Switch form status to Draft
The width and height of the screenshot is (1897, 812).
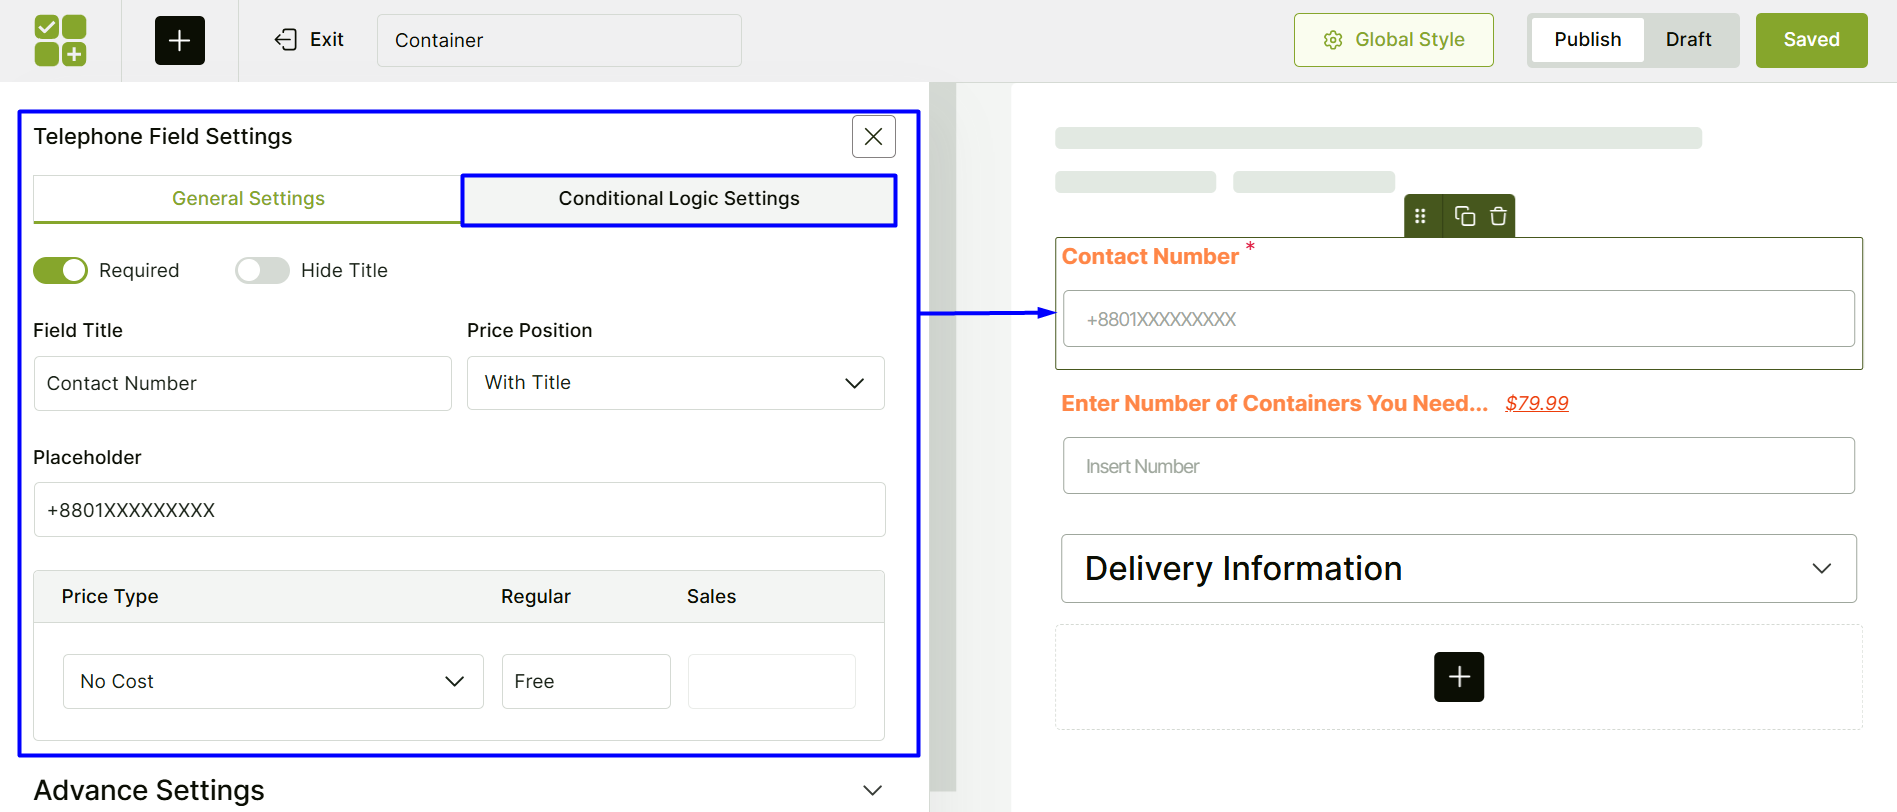point(1688,40)
